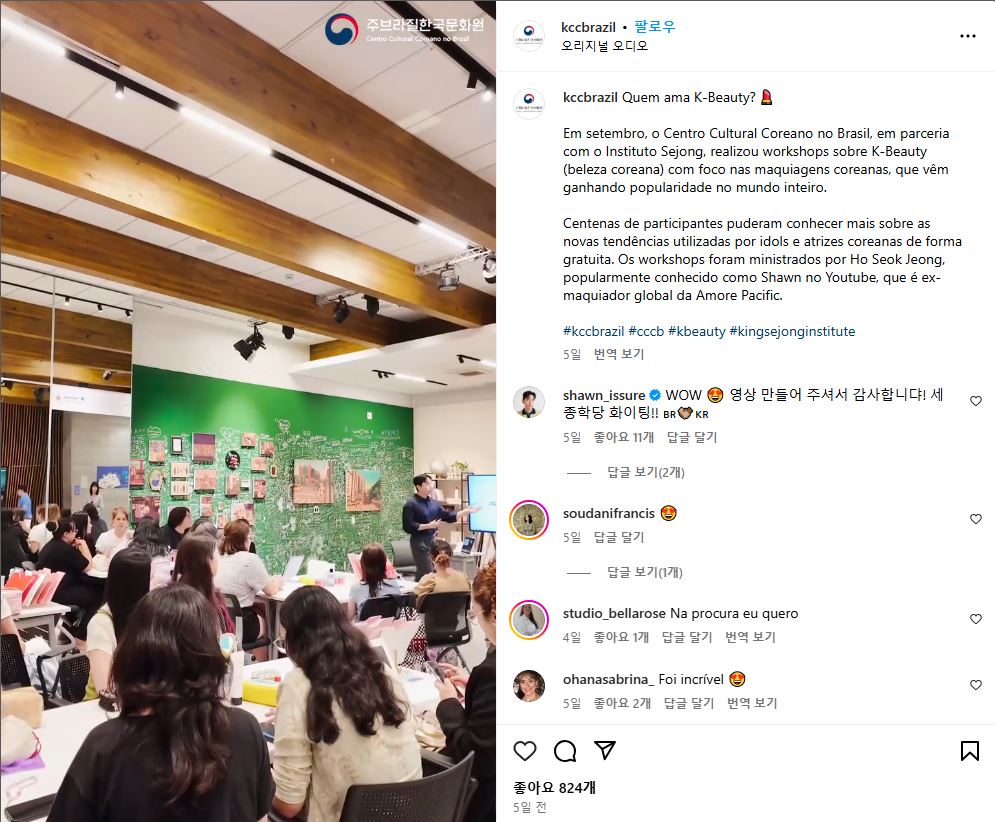Screen dimensions: 995x822
Task: Like shawn_issure's comment heart
Action: pyautogui.click(x=976, y=401)
